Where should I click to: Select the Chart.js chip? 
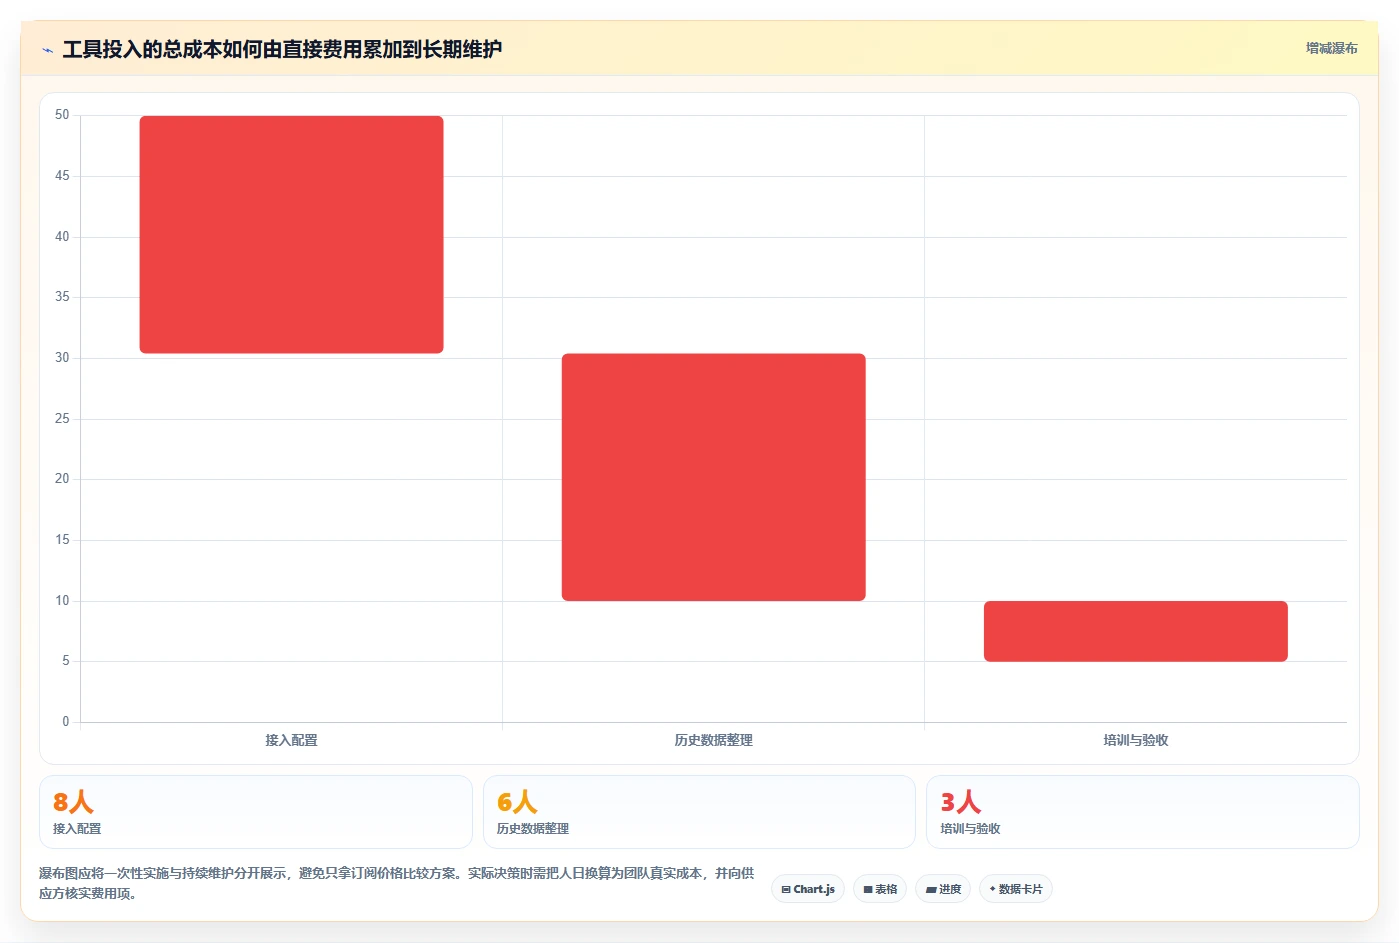pos(808,889)
